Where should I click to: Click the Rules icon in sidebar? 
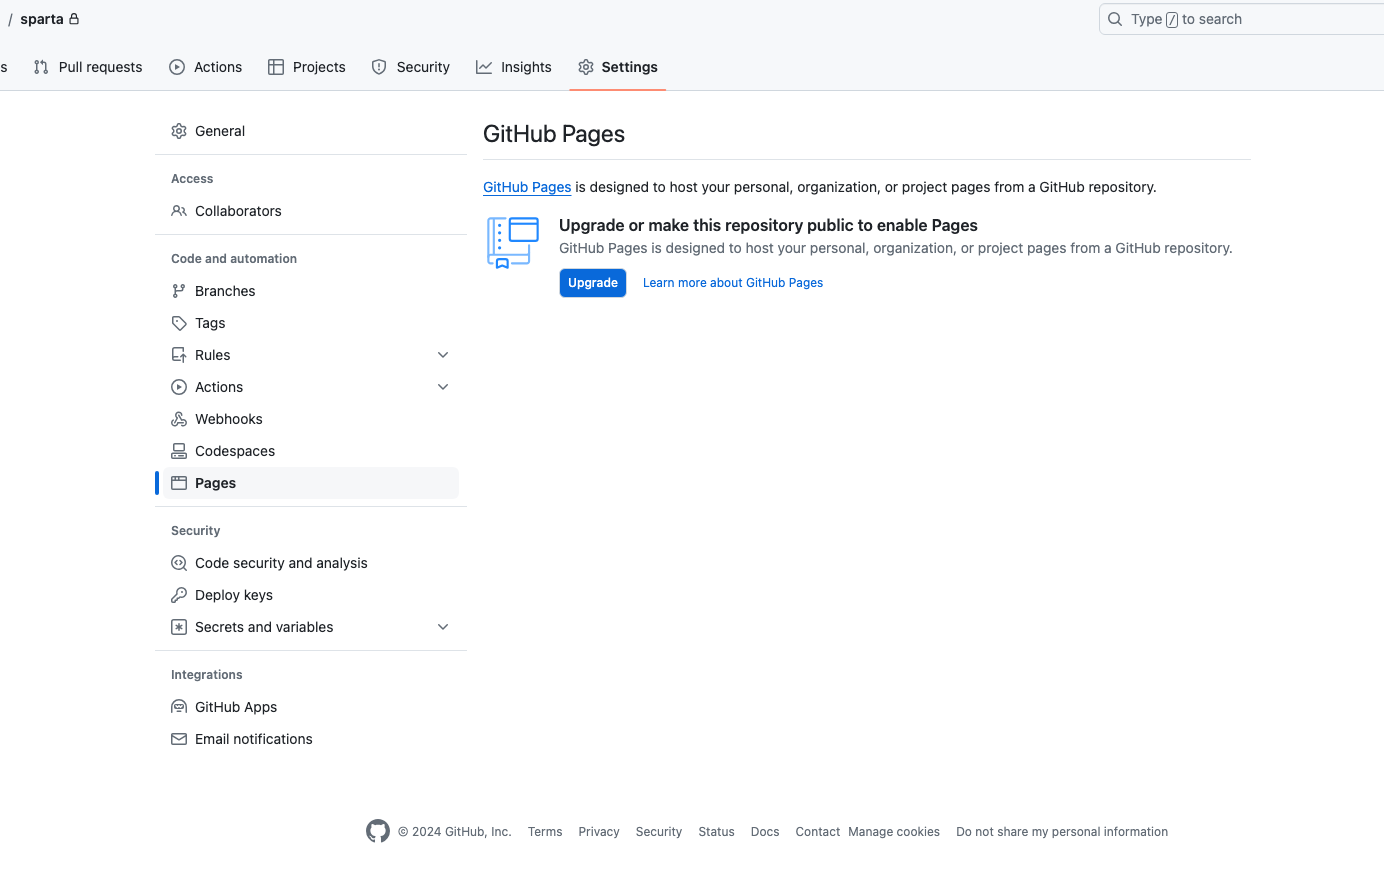pos(179,355)
